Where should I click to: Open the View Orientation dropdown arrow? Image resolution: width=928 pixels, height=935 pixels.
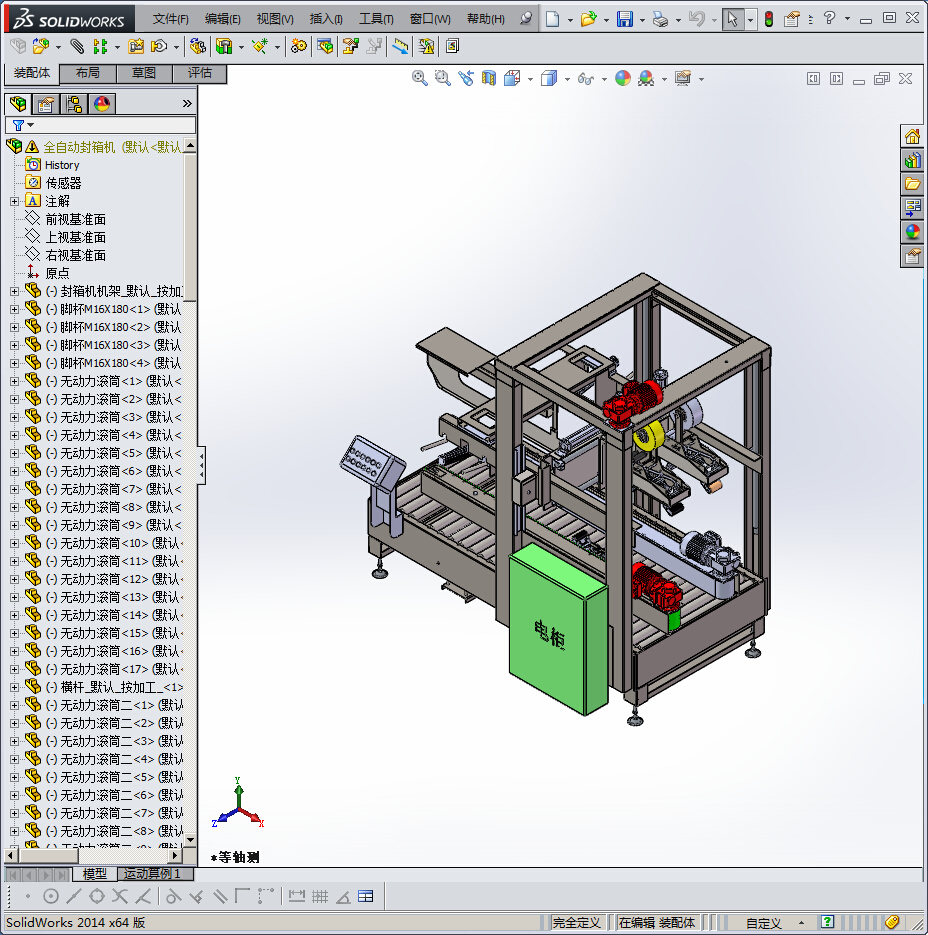pyautogui.click(x=530, y=79)
